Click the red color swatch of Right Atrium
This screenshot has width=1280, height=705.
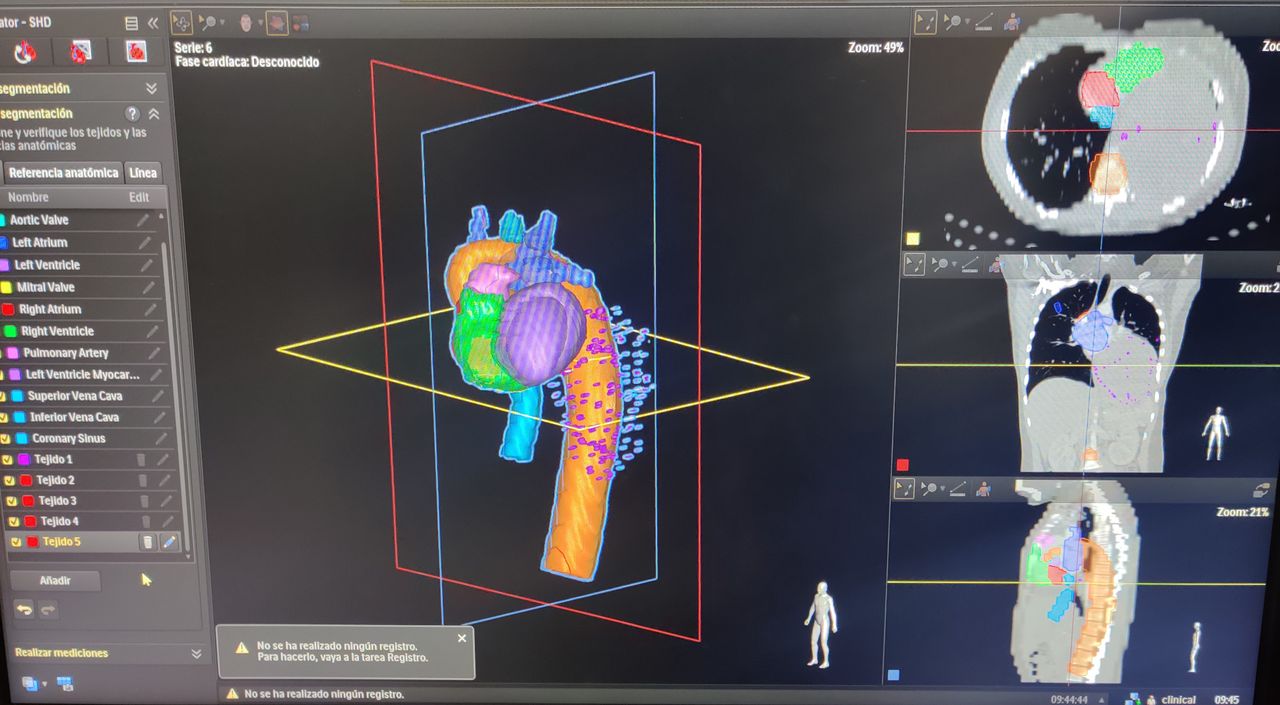point(6,309)
